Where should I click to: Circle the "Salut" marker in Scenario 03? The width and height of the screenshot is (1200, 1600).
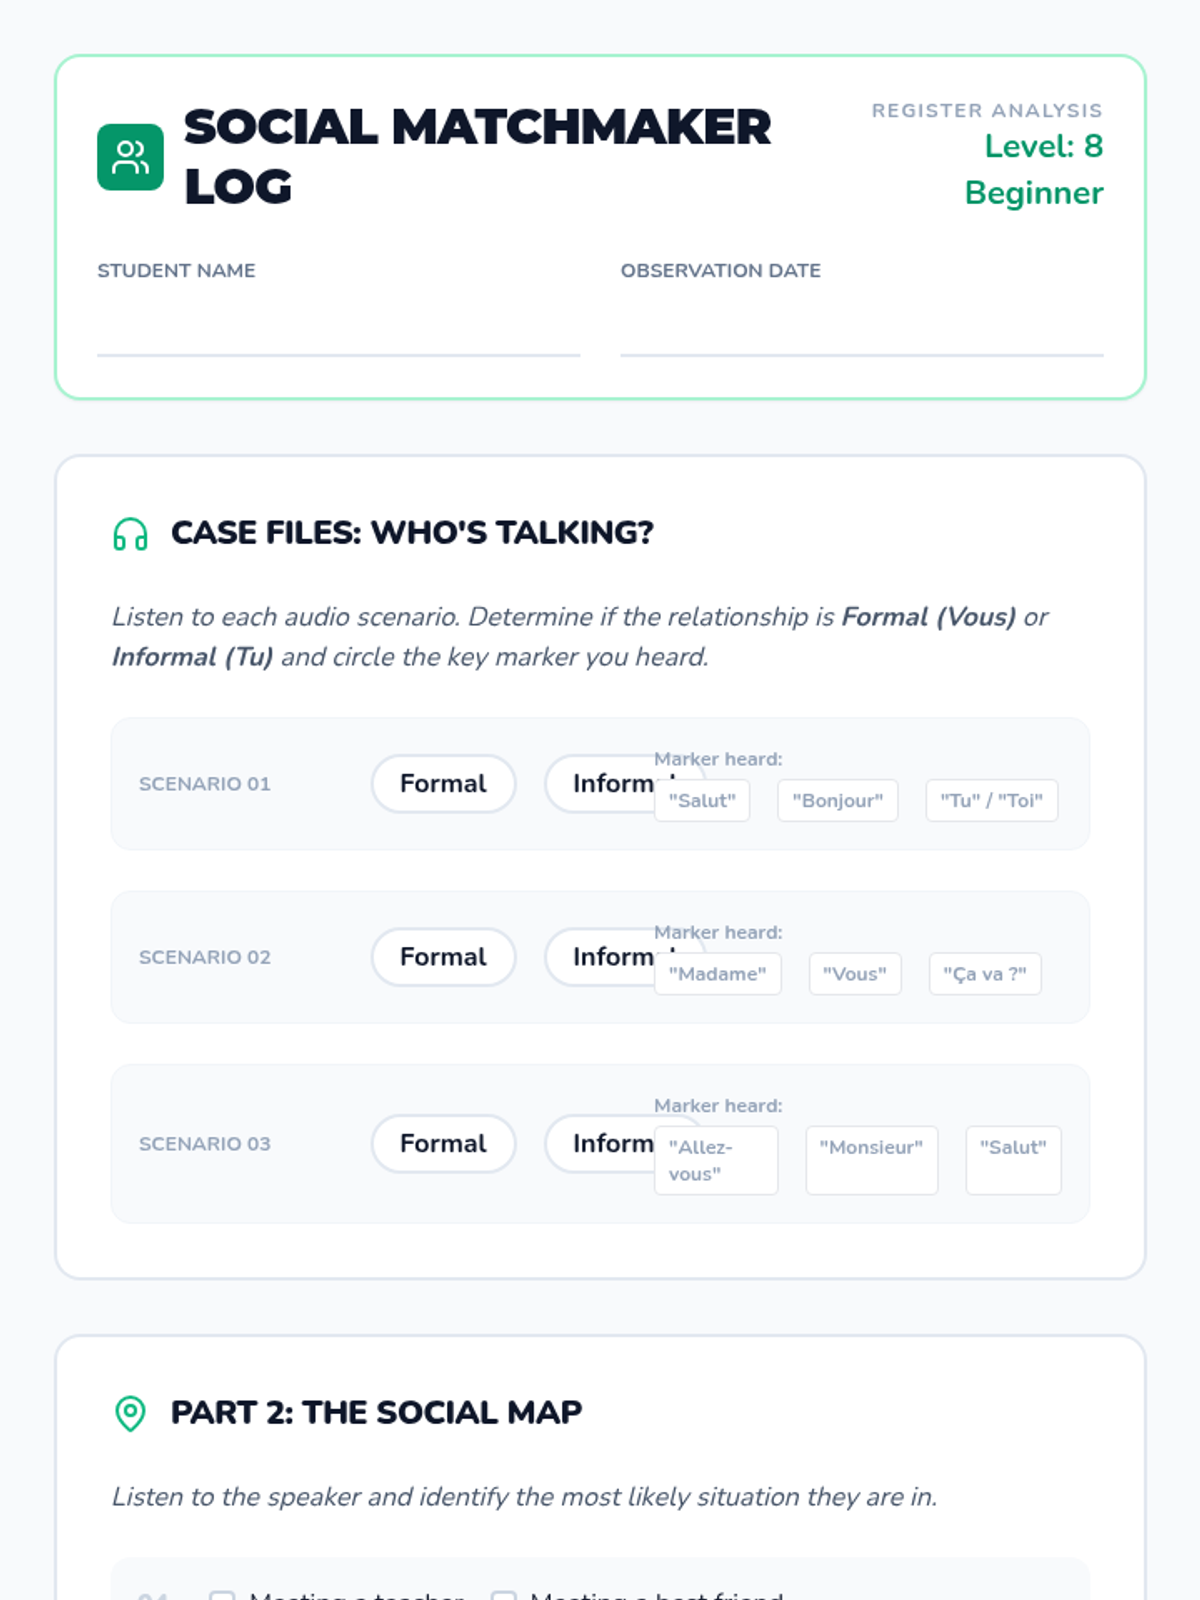tap(1013, 1161)
